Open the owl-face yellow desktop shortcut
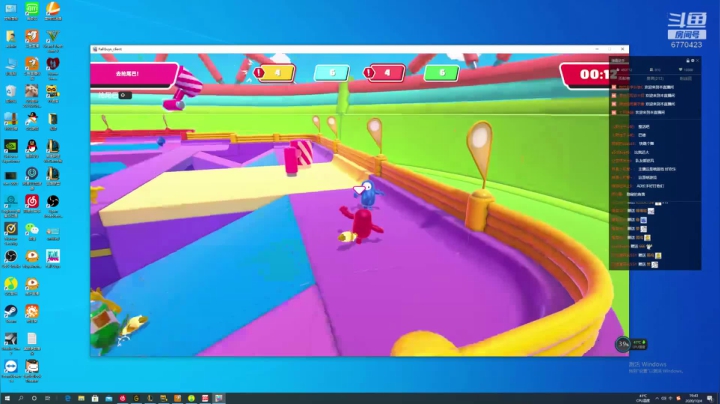Screen dimensions: 720x404 click(53, 92)
